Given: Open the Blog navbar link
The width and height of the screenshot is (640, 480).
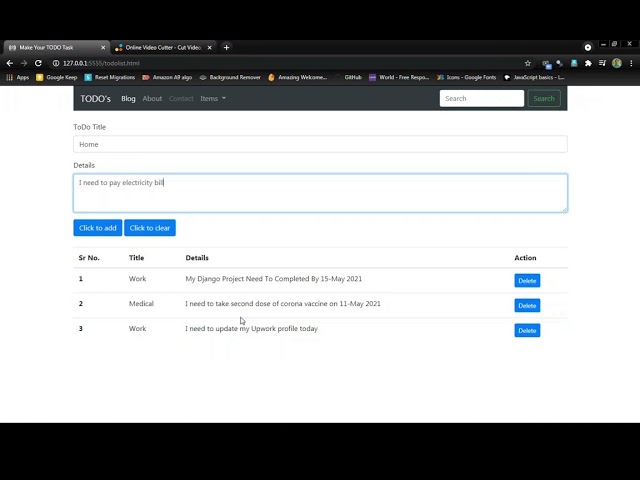Looking at the screenshot, I should coord(128,99).
